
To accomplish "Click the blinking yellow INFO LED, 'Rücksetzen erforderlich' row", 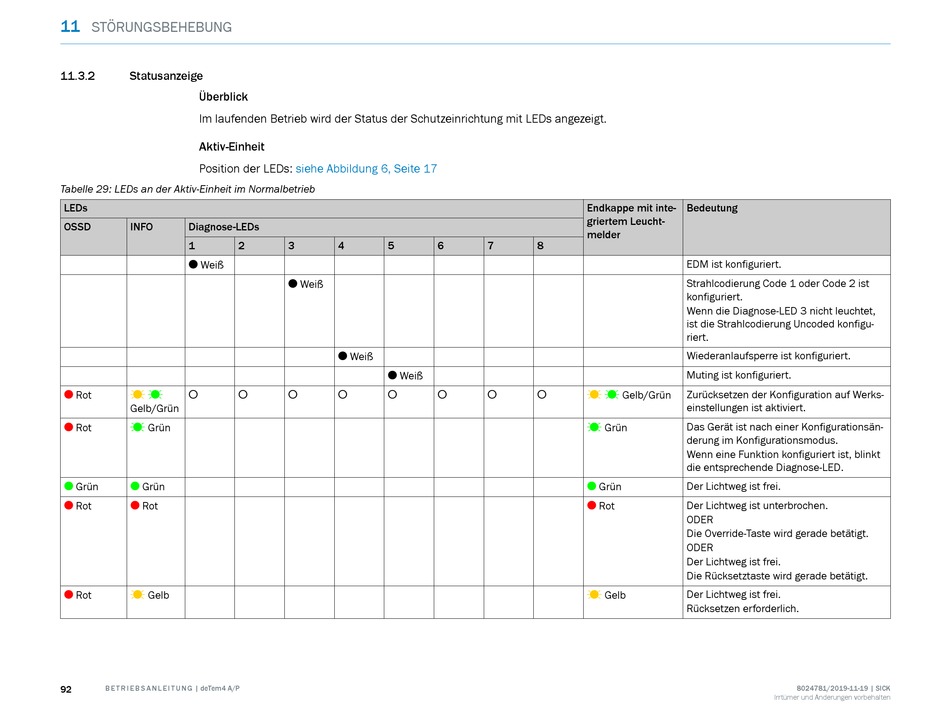I will (x=138, y=595).
